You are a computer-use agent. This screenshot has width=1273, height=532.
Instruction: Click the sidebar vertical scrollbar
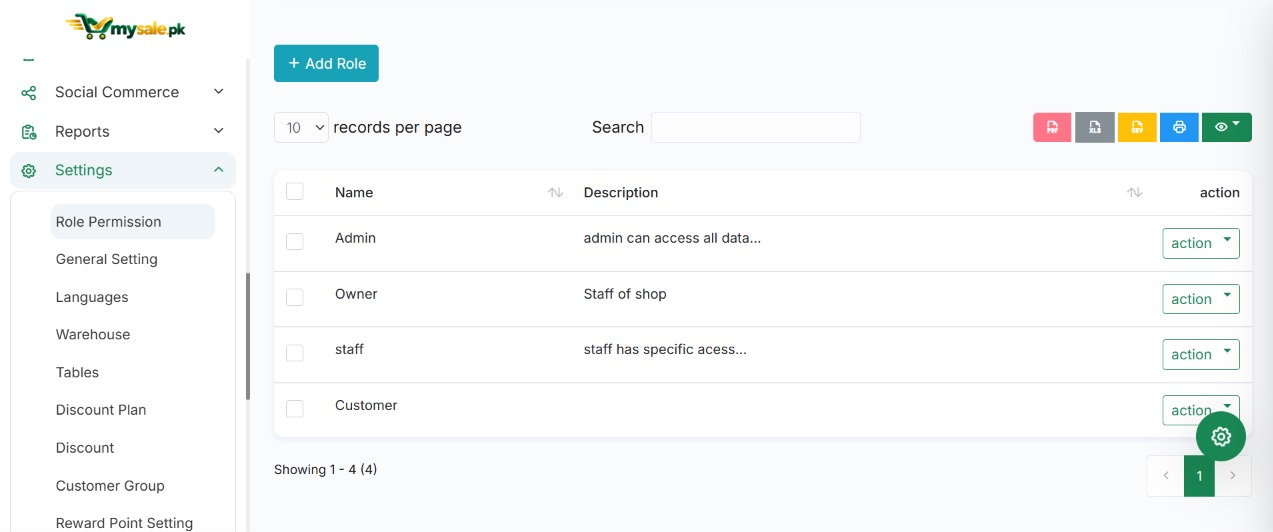(248, 336)
